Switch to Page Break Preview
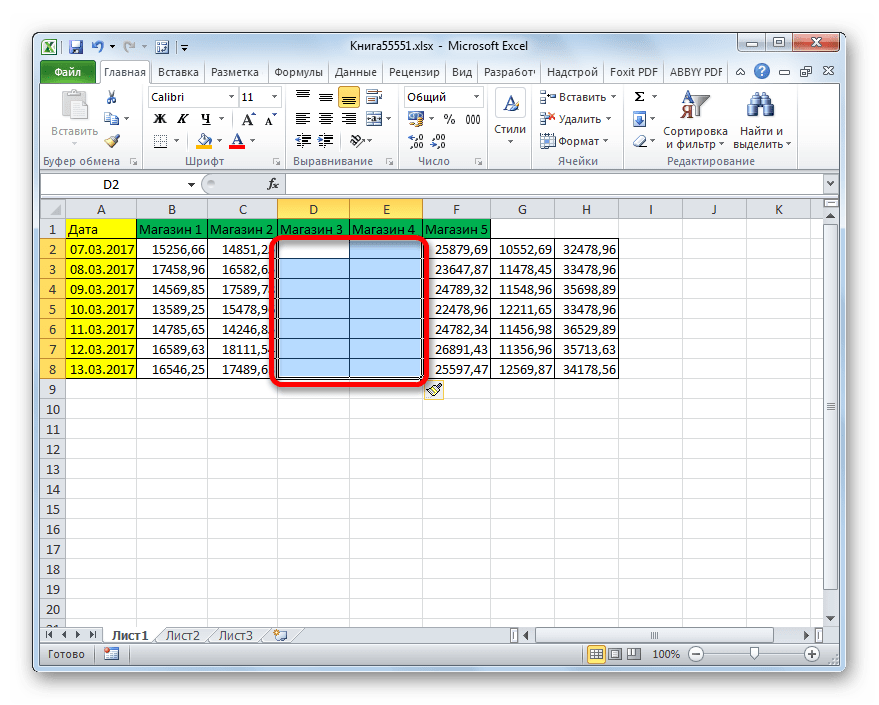The height and width of the screenshot is (705, 879). [633, 654]
